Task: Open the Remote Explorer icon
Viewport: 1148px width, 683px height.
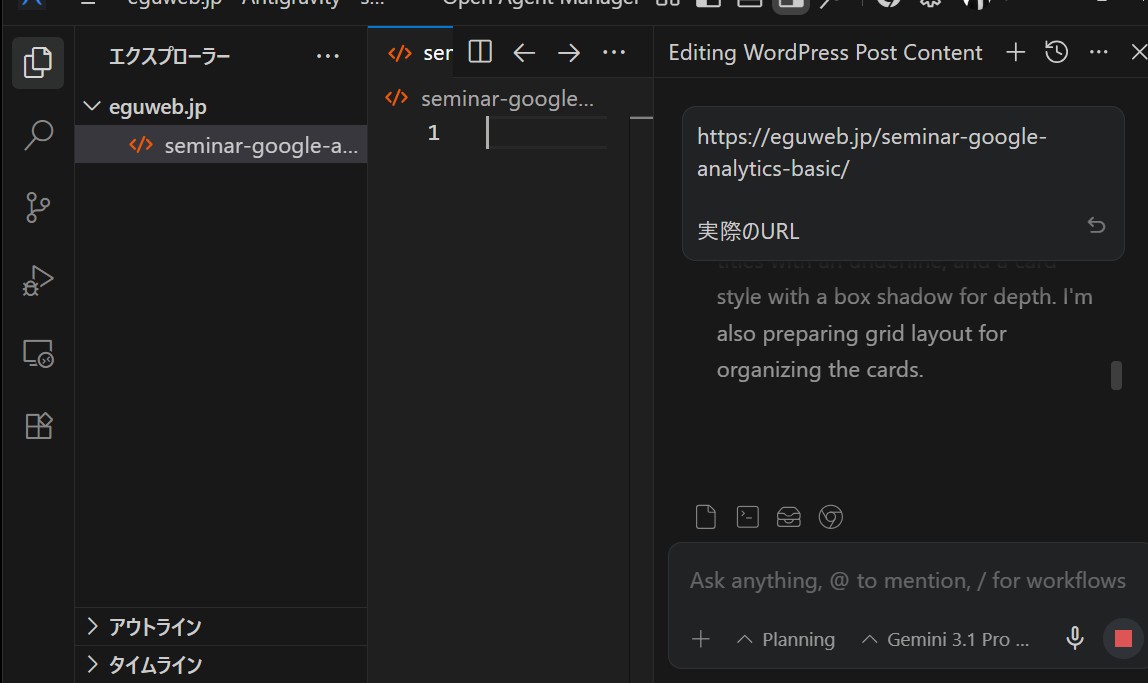Action: (x=37, y=353)
